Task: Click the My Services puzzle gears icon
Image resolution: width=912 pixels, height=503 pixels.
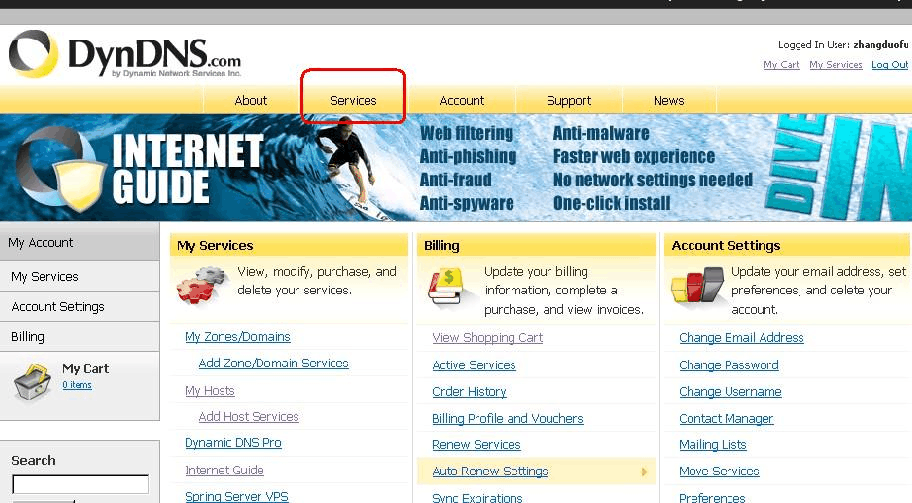Action: (x=203, y=284)
